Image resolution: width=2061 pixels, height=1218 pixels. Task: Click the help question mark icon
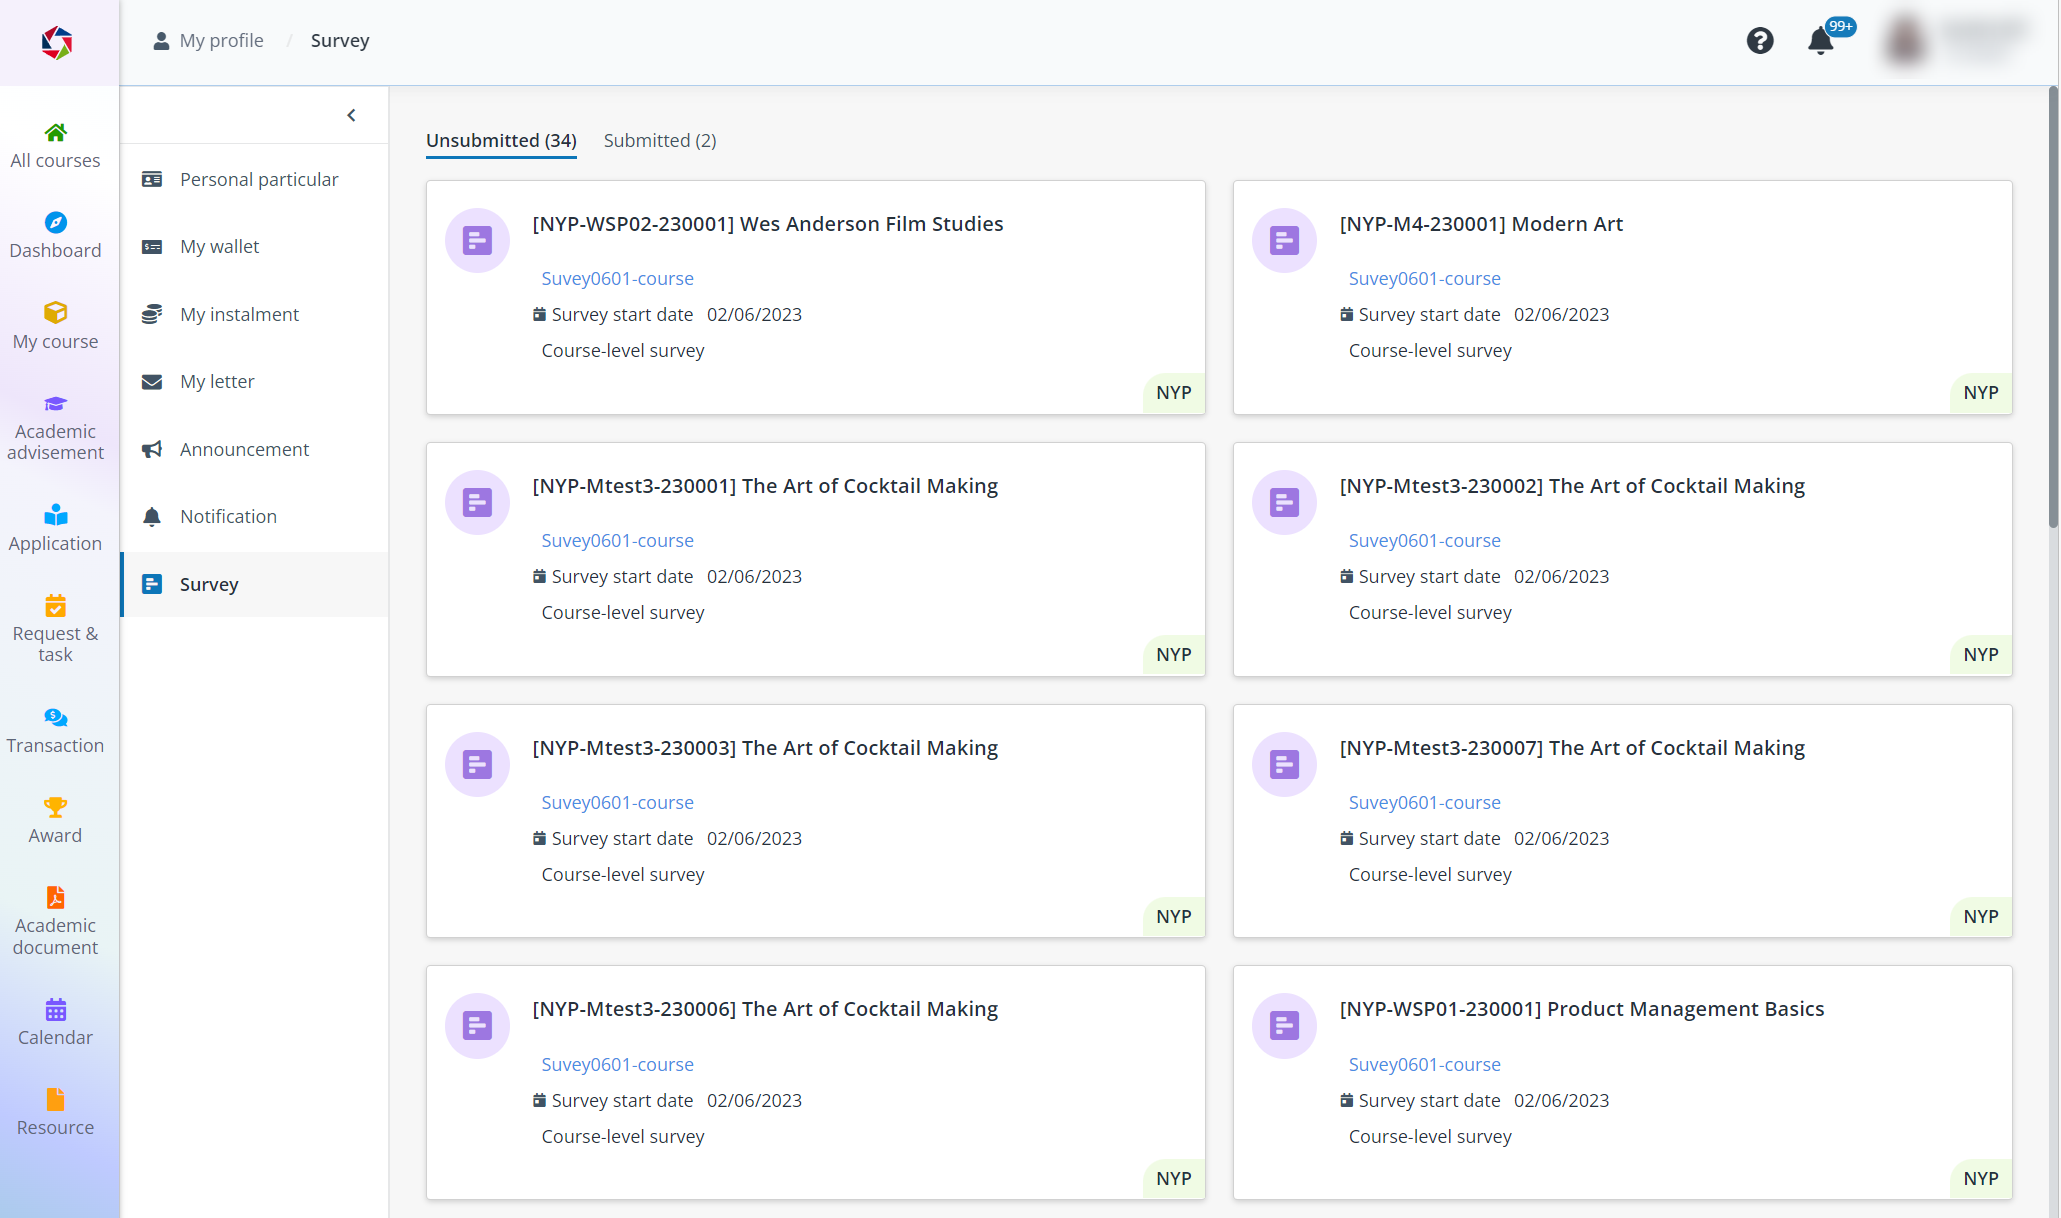[x=1760, y=41]
